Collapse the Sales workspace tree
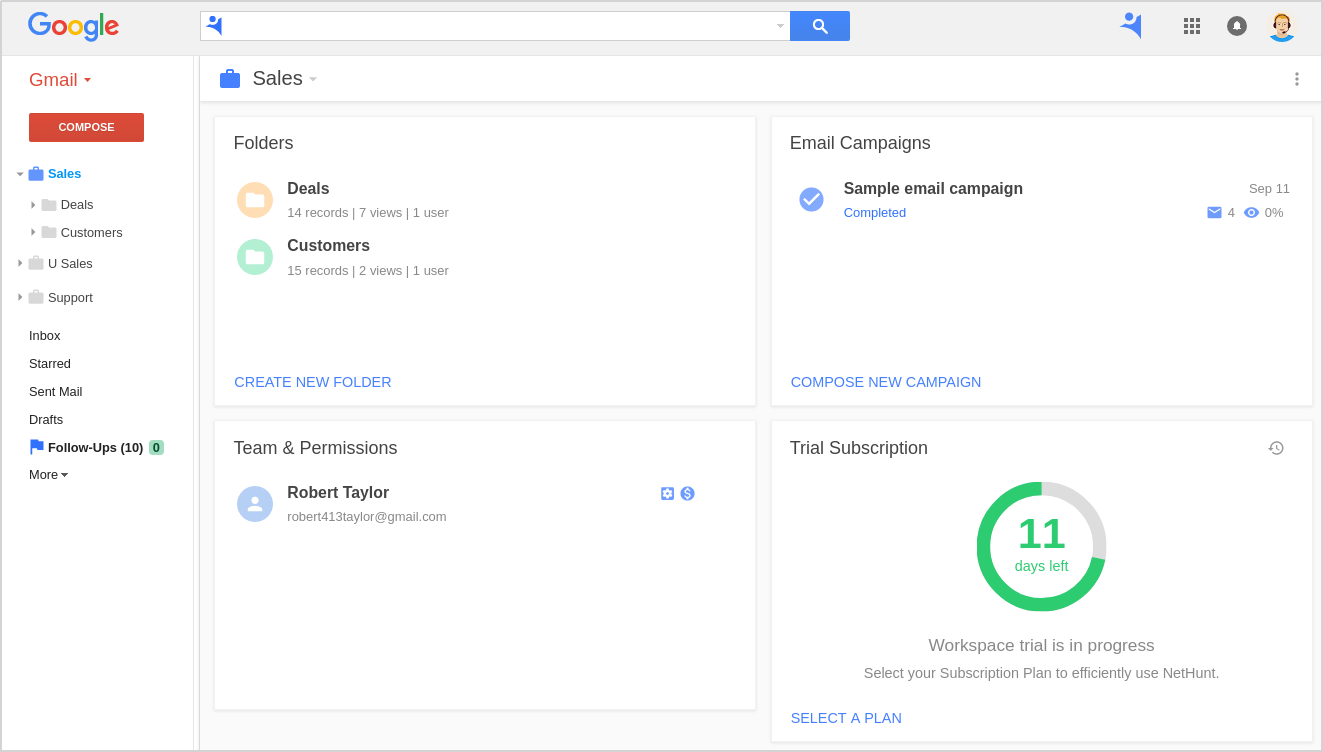The height and width of the screenshot is (752, 1323). click(20, 174)
